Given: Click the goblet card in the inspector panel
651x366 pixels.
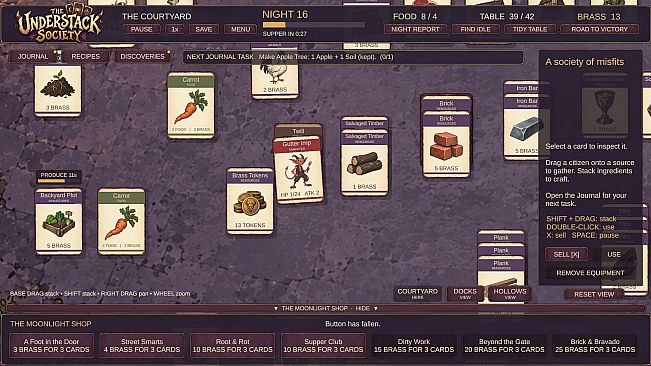Looking at the screenshot, I should (x=604, y=105).
